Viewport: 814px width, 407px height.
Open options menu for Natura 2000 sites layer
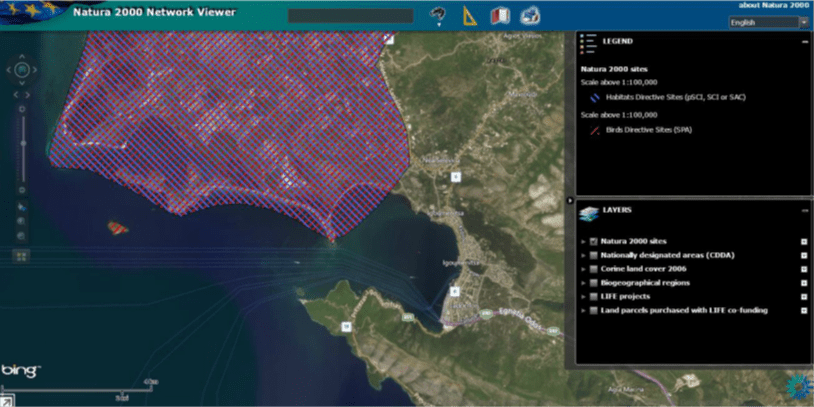coord(804,241)
